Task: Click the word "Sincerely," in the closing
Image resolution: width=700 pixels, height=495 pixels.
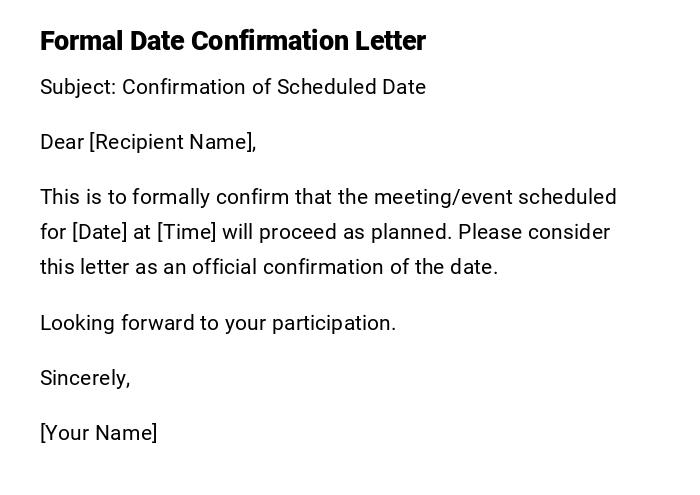Action: [x=85, y=378]
